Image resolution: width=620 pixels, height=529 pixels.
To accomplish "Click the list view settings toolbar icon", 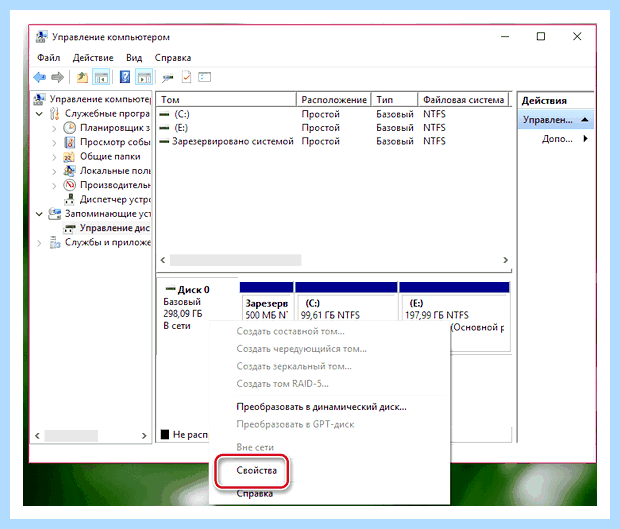I will point(204,77).
